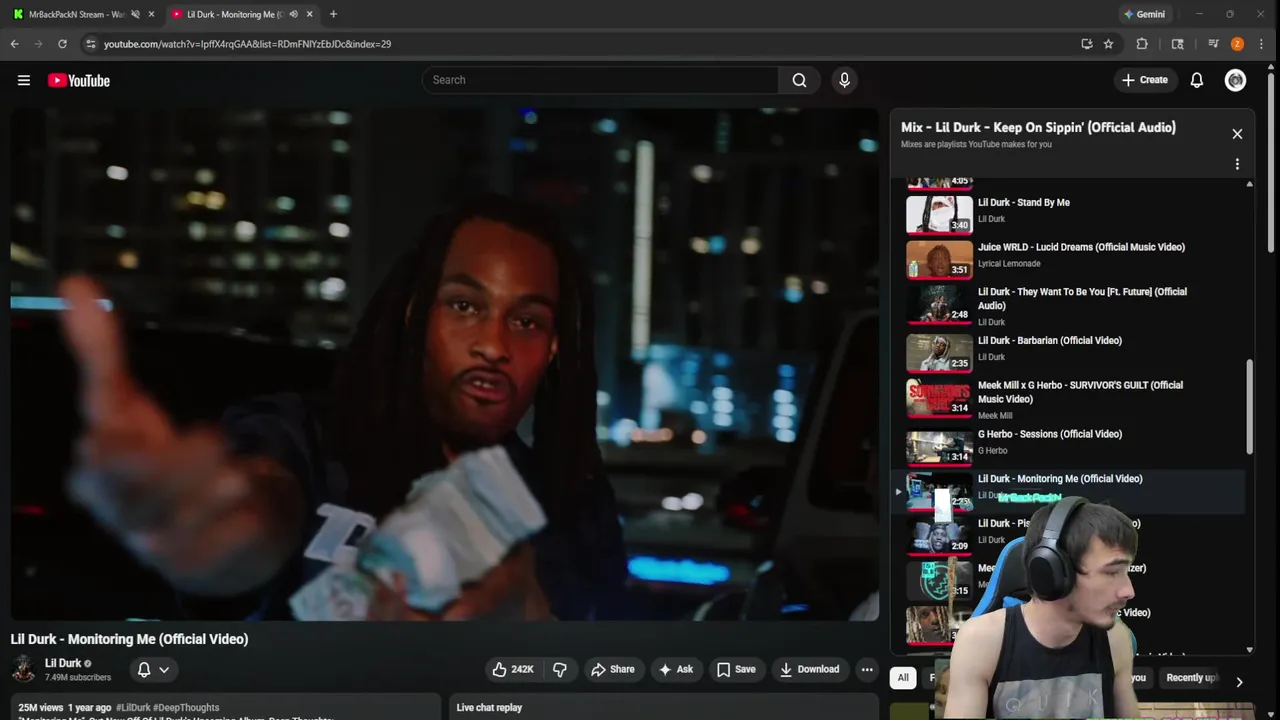Open Lil Durk channel name link
1280x720 pixels.
63,663
